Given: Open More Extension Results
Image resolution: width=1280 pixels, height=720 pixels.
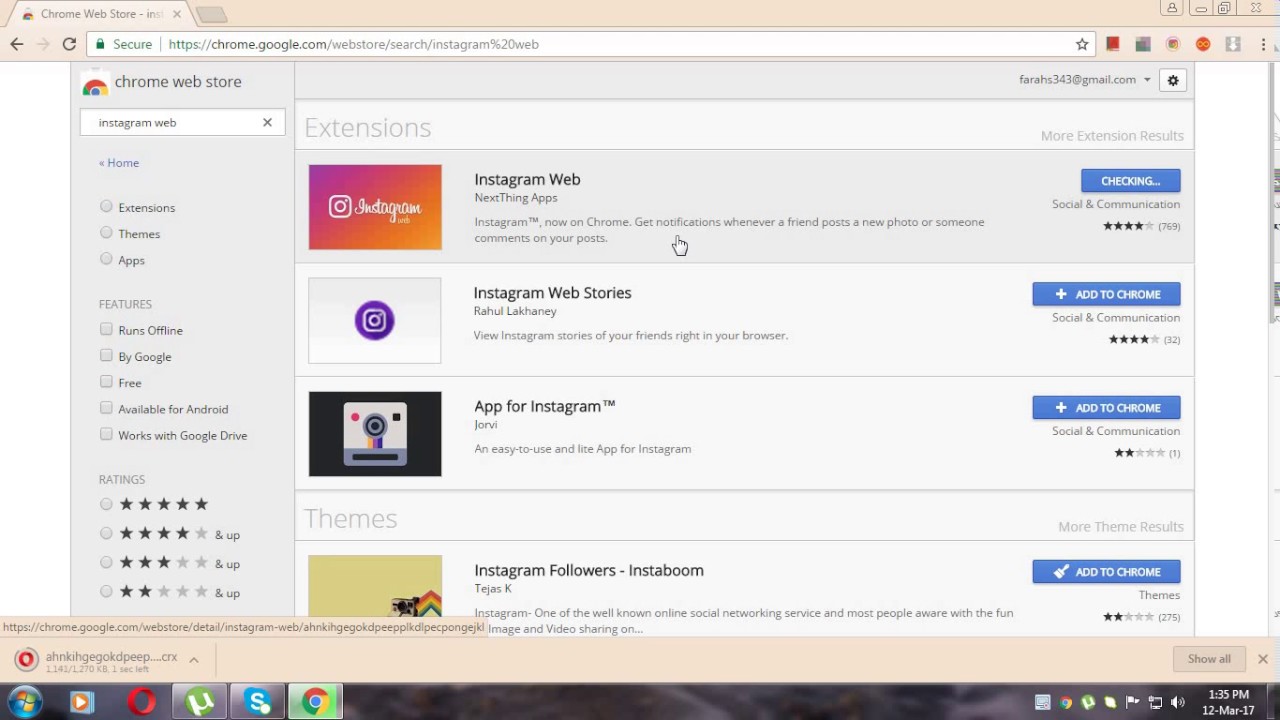Looking at the screenshot, I should (x=1112, y=136).
